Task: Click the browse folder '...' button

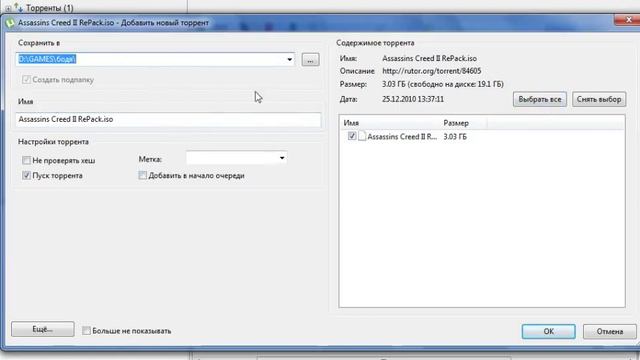Action: click(310, 60)
